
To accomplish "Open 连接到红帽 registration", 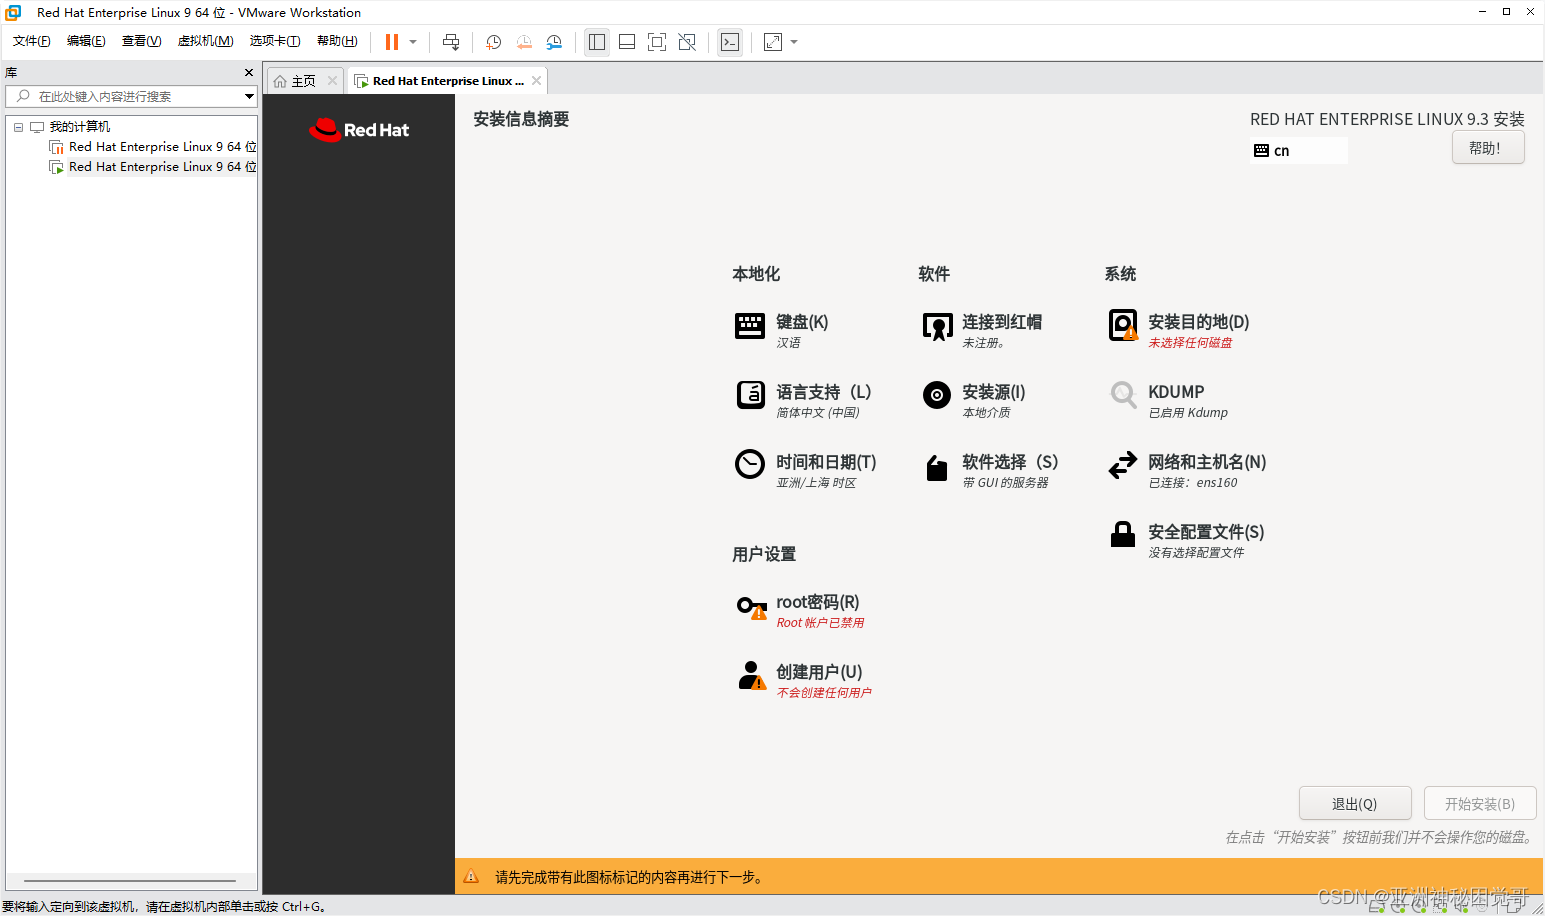I will coord(982,330).
